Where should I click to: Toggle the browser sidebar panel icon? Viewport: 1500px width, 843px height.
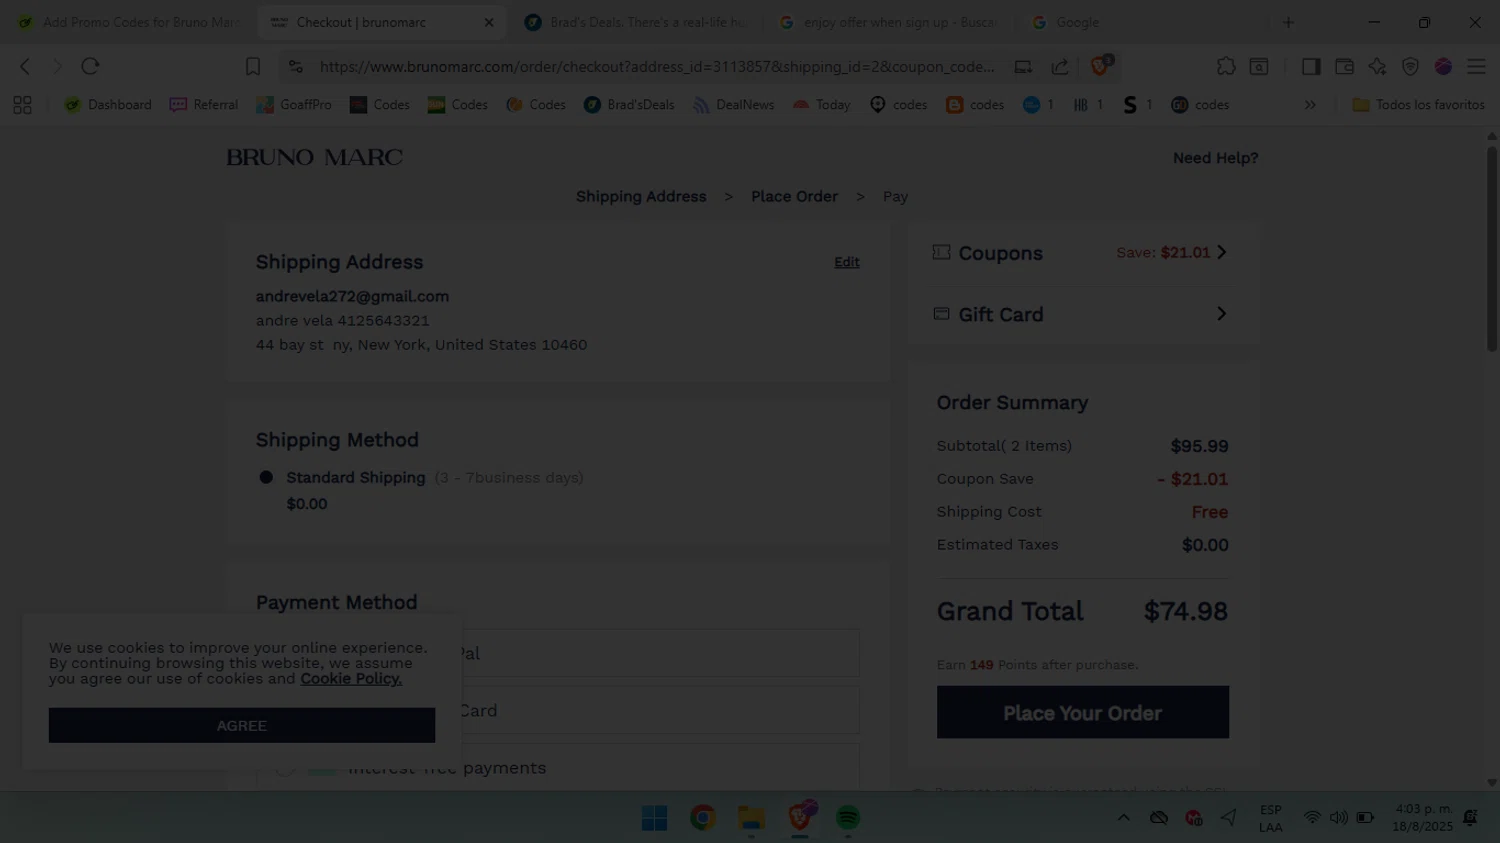point(1311,66)
